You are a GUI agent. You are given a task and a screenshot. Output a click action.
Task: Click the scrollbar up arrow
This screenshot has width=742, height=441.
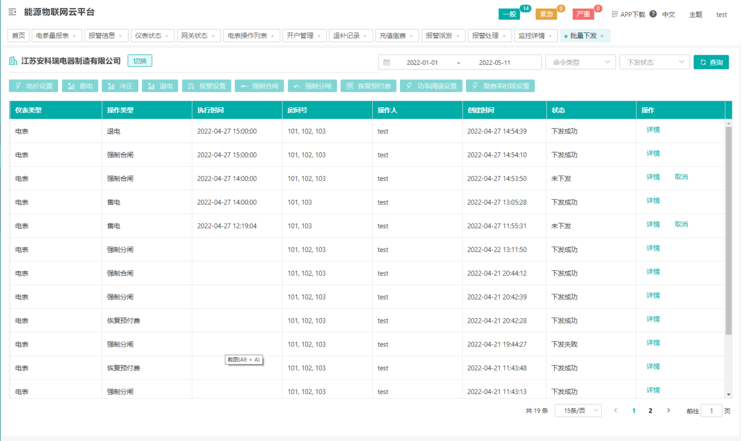pos(729,123)
